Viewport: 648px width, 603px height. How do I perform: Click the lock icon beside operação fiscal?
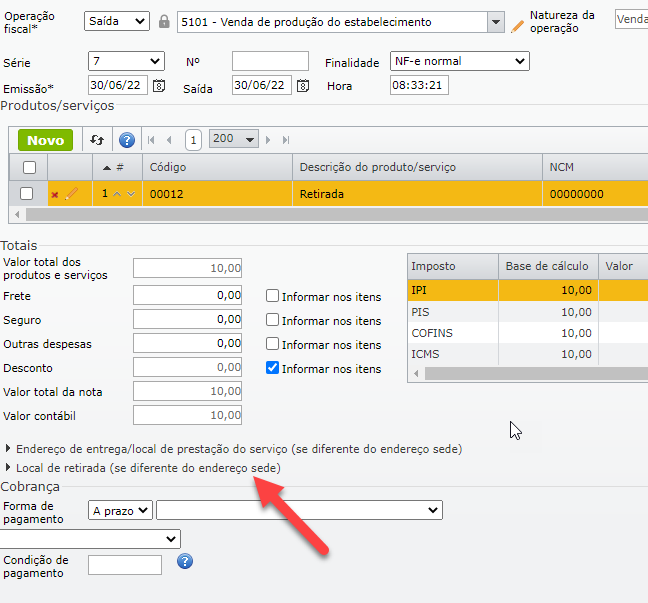[x=165, y=21]
